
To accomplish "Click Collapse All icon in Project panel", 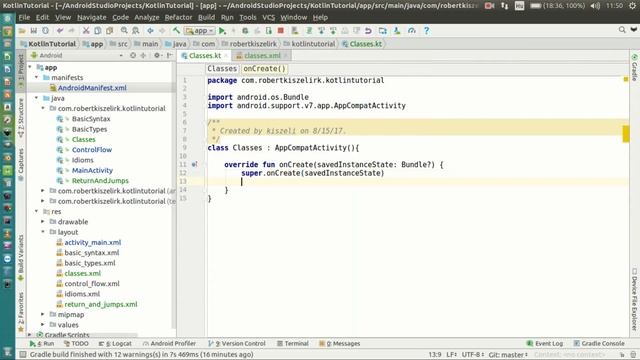I will click(x=143, y=55).
